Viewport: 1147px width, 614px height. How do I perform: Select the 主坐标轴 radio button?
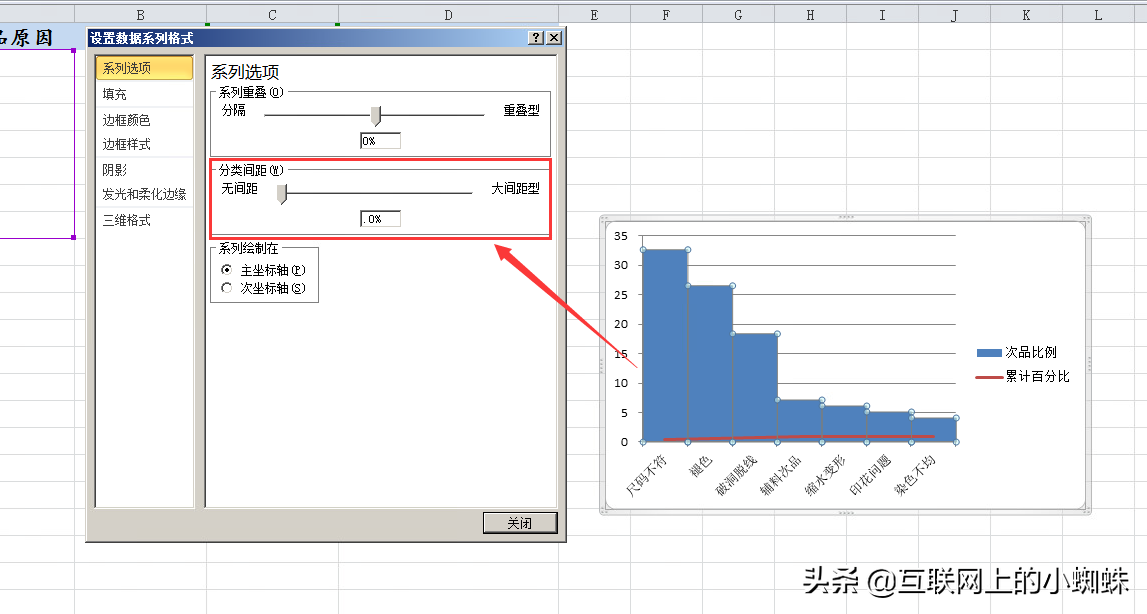[x=227, y=270]
